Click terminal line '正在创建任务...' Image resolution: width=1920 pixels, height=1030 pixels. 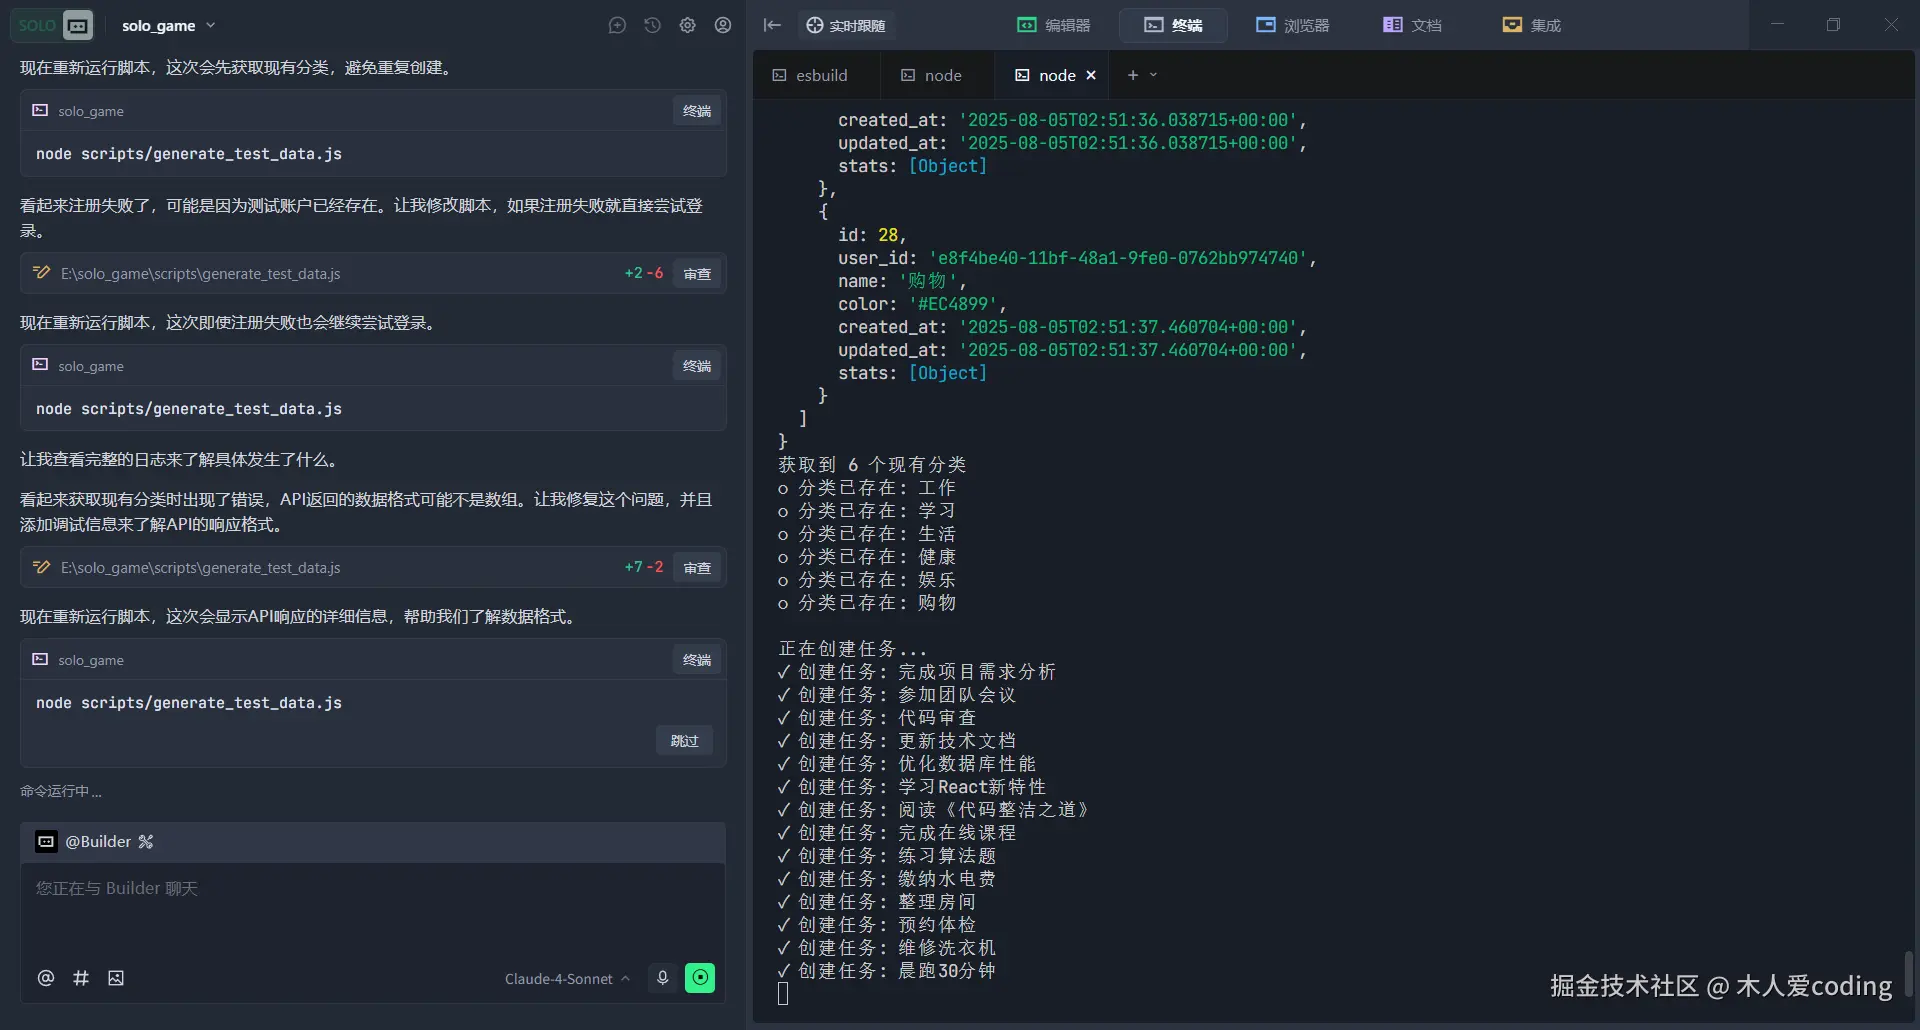point(852,649)
